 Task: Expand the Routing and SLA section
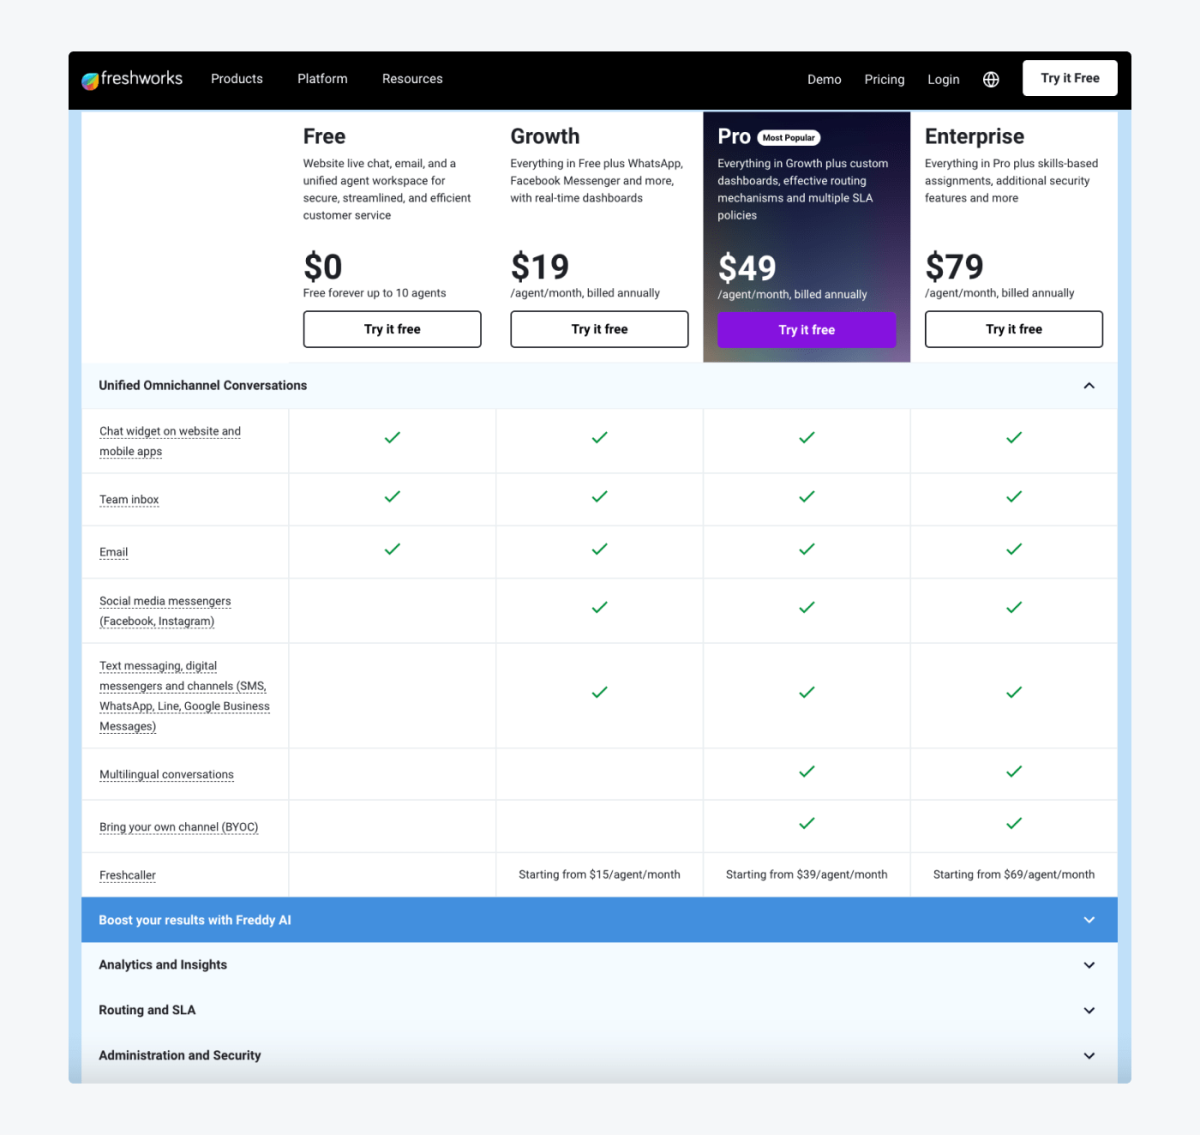[x=1089, y=1009]
